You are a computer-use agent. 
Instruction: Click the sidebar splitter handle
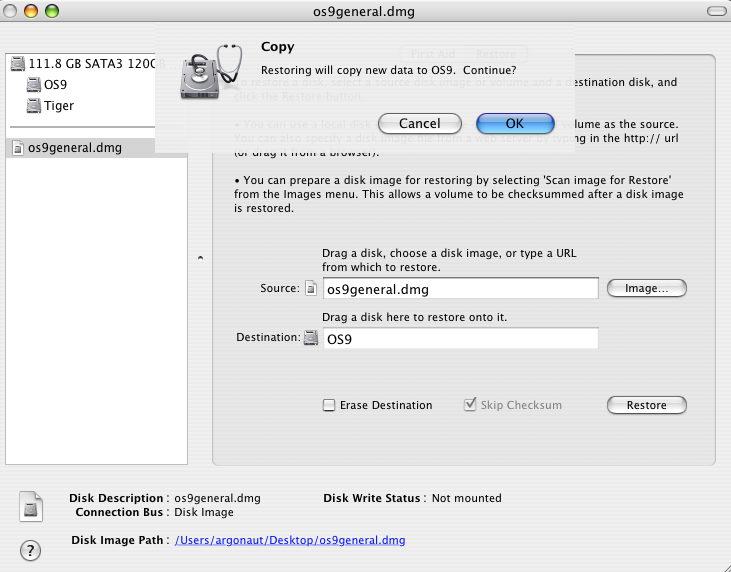(200, 257)
